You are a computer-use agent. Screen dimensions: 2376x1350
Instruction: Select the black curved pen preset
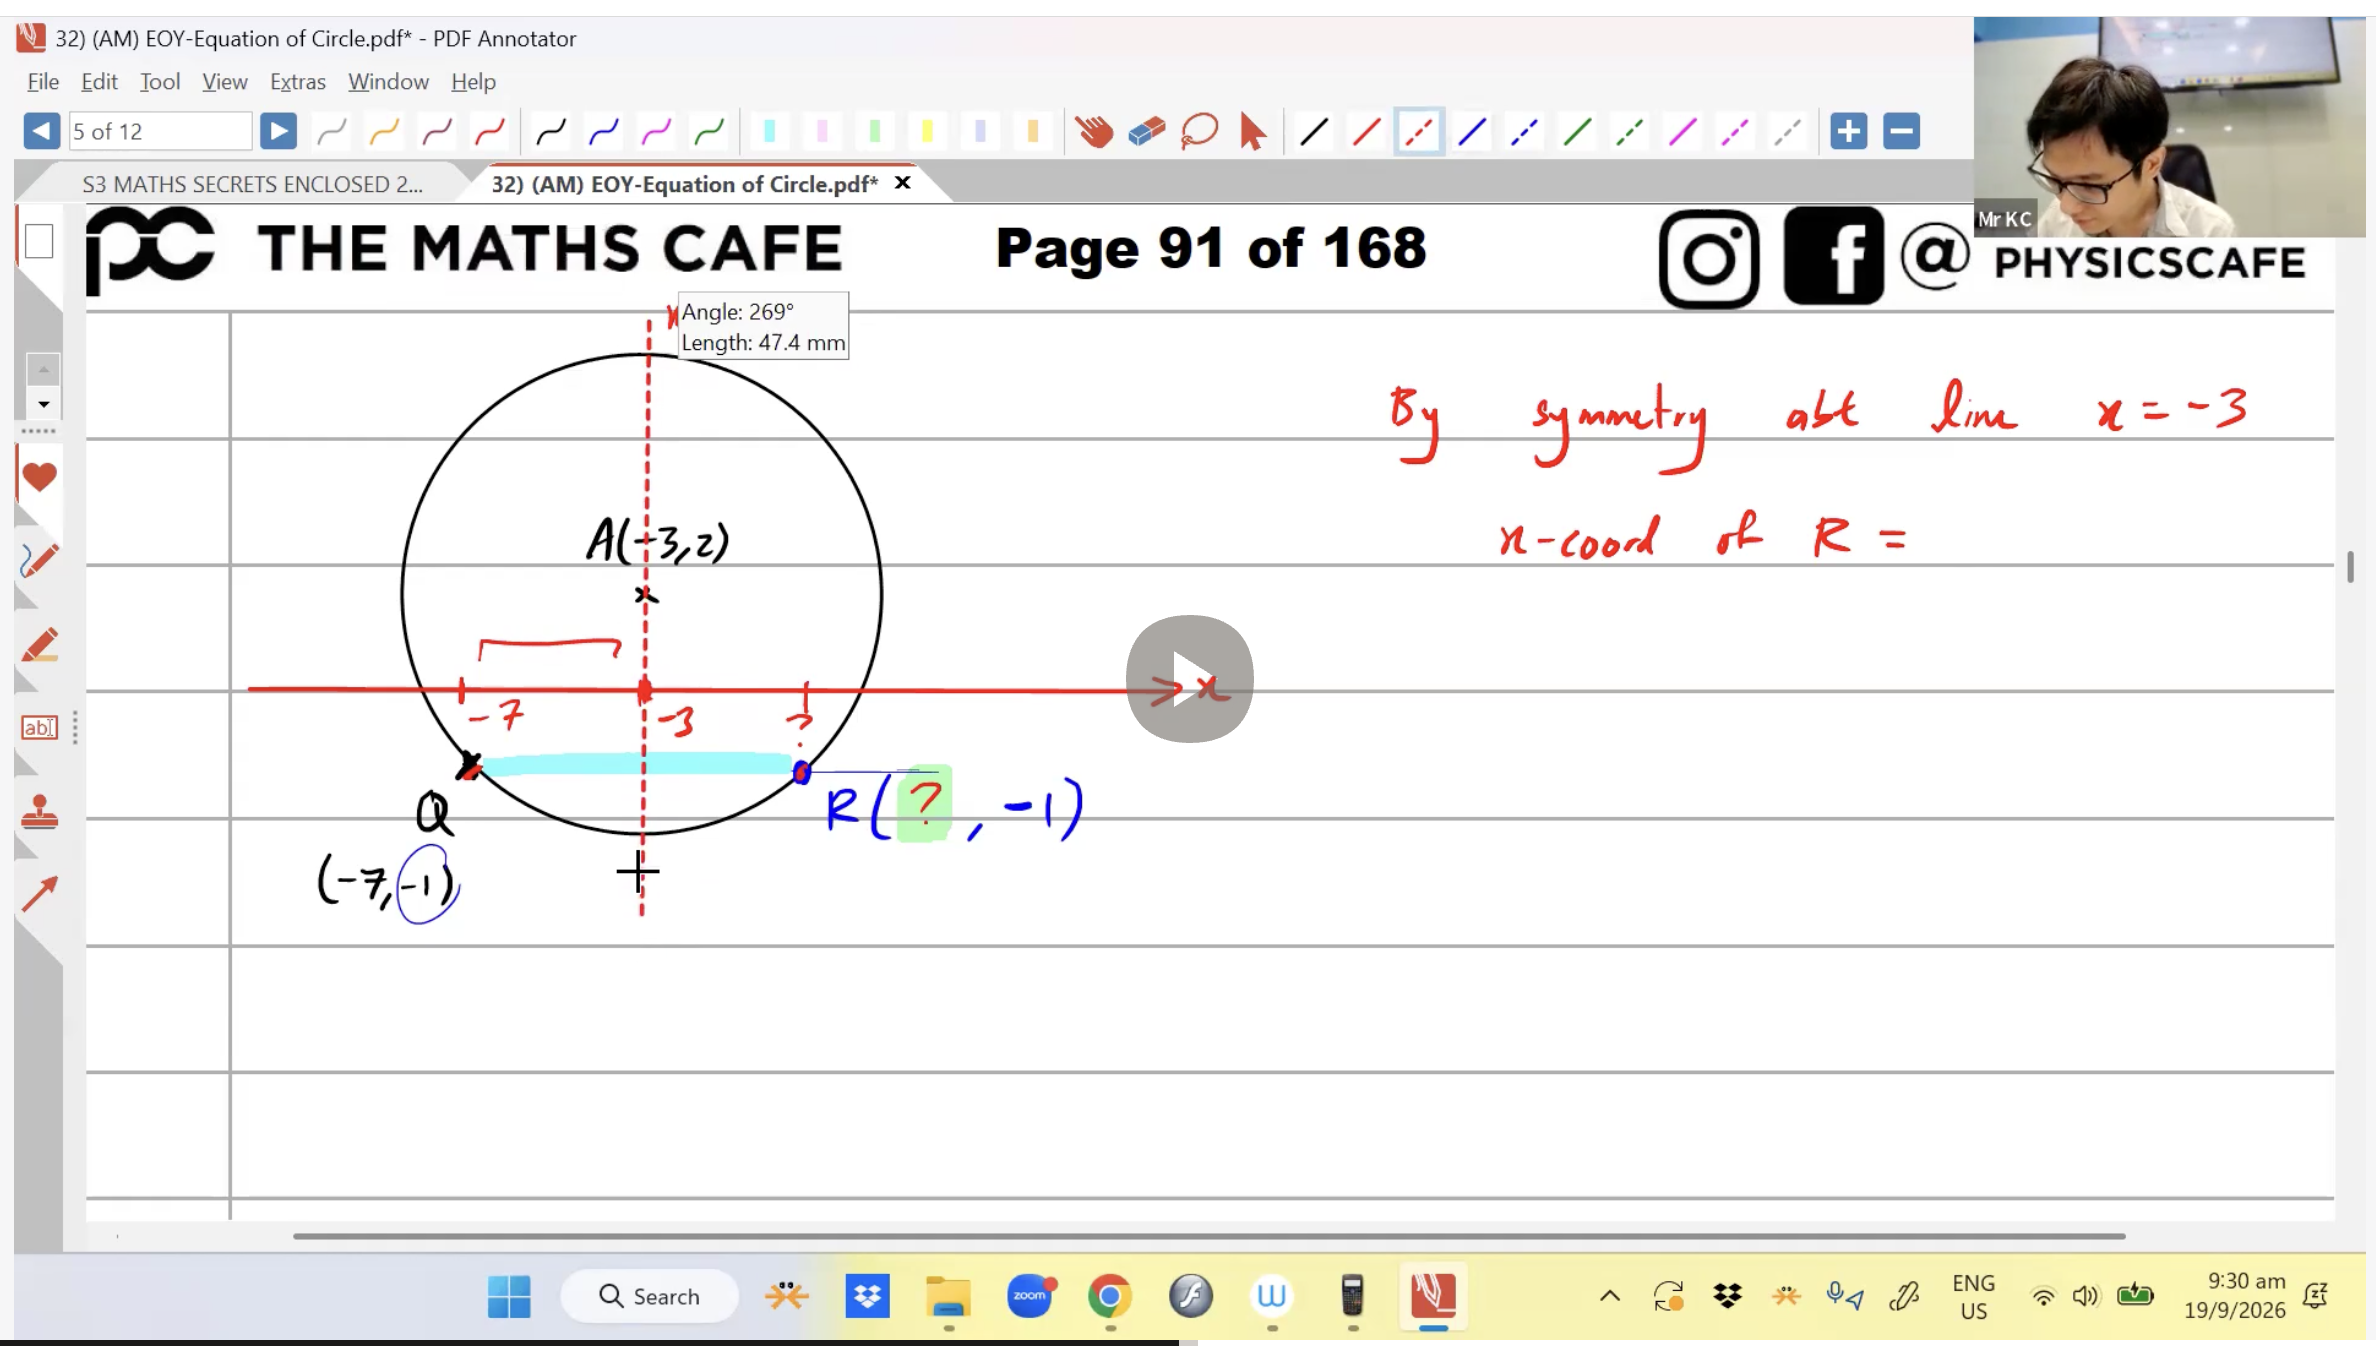[x=551, y=131]
